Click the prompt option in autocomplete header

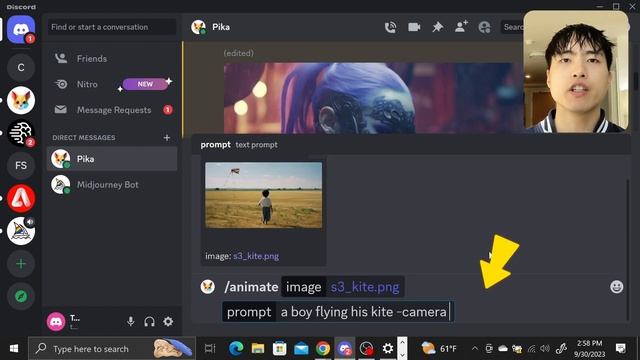pos(216,145)
